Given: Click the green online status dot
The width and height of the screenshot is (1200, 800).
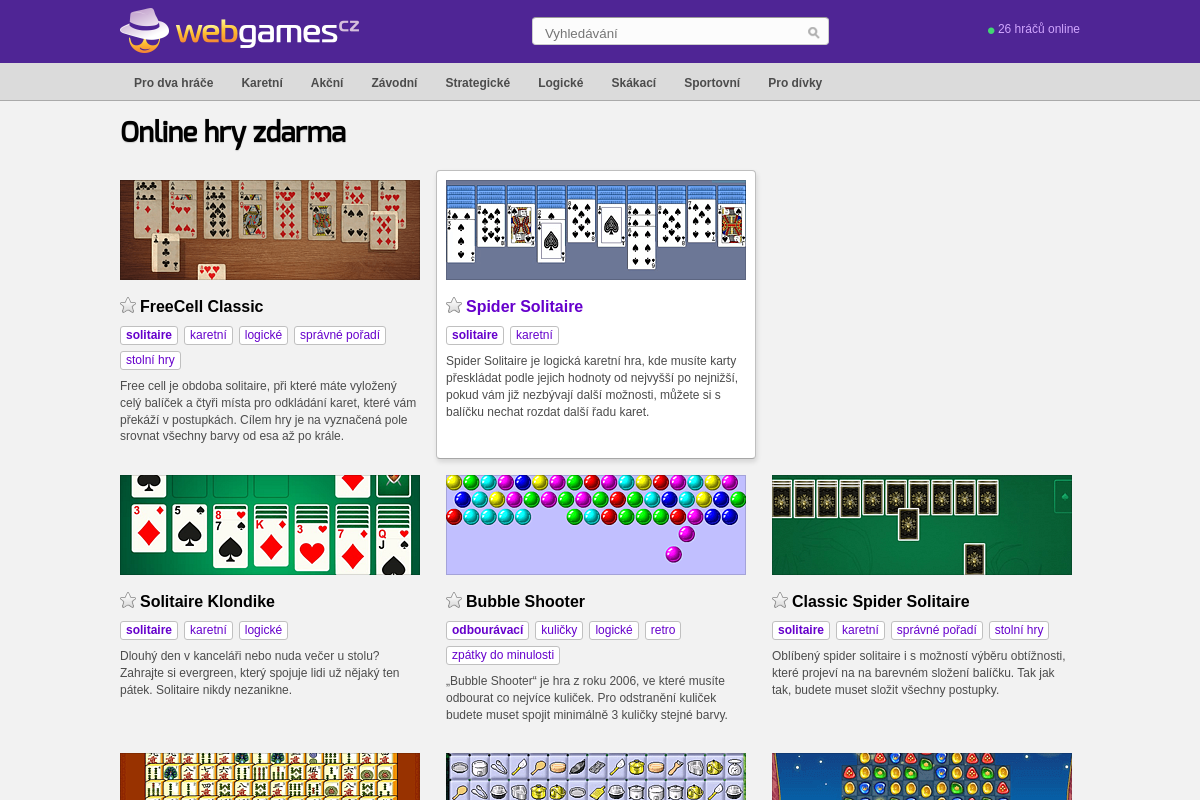Looking at the screenshot, I should tap(990, 30).
